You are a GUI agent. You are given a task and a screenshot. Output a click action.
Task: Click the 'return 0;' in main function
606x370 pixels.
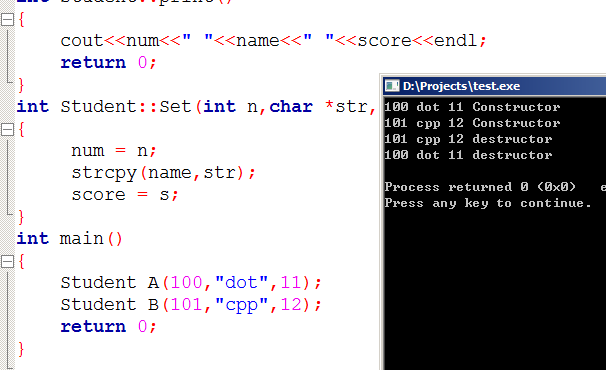click(108, 327)
